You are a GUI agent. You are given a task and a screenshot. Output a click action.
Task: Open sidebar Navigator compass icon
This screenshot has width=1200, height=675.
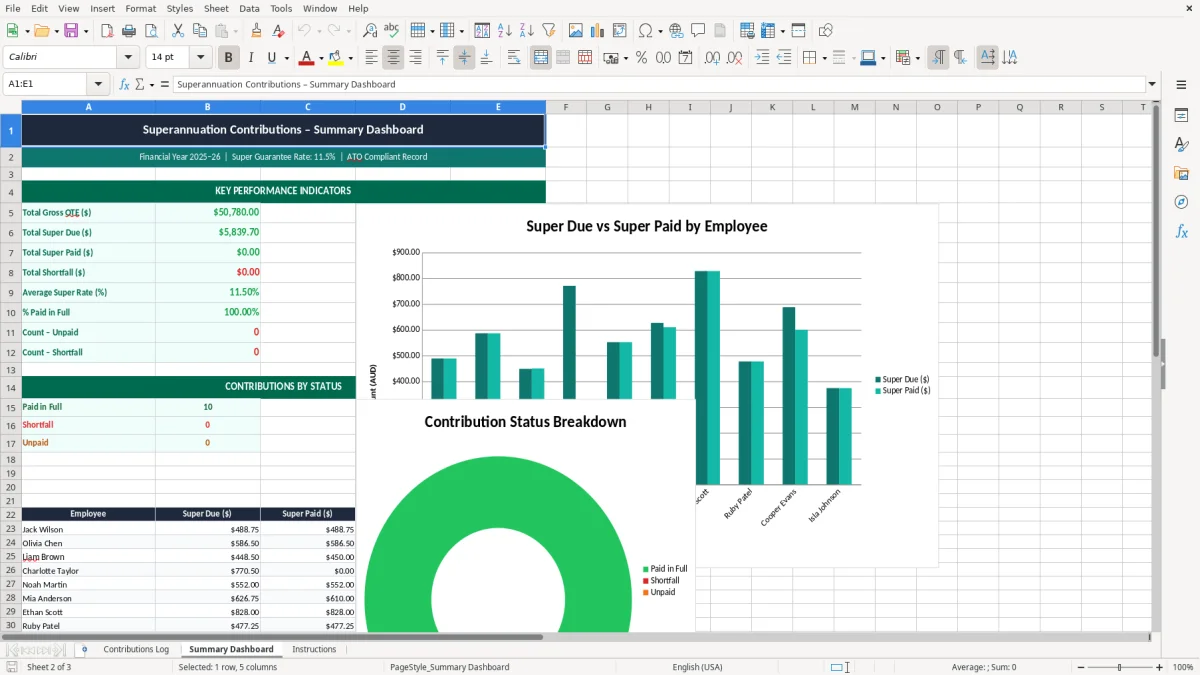(1181, 202)
